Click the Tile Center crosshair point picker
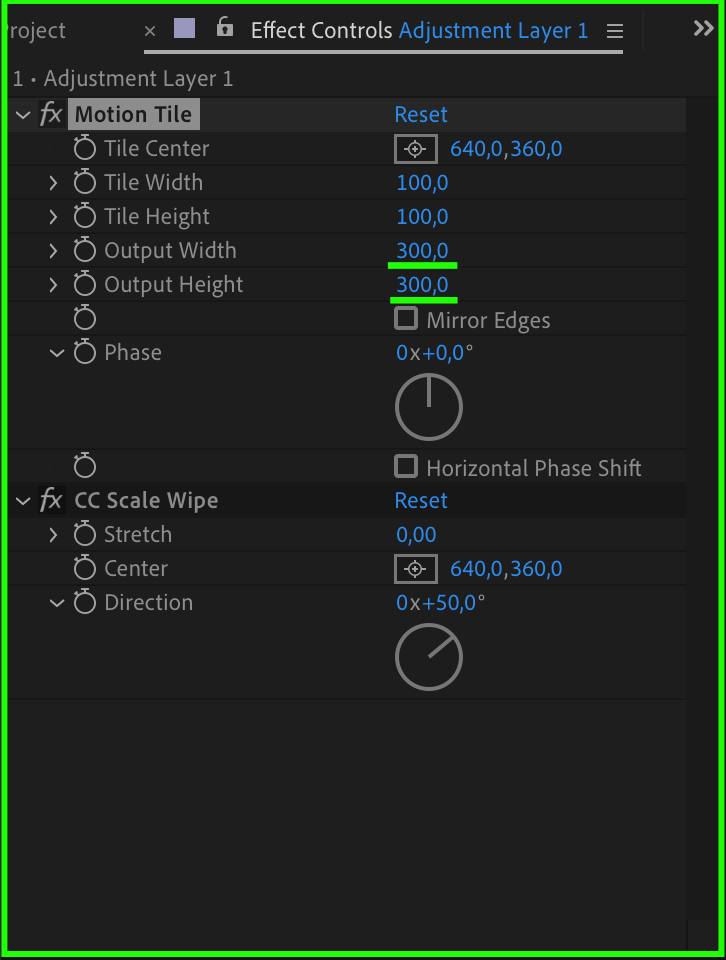Screen dimensions: 726x960 tap(415, 149)
